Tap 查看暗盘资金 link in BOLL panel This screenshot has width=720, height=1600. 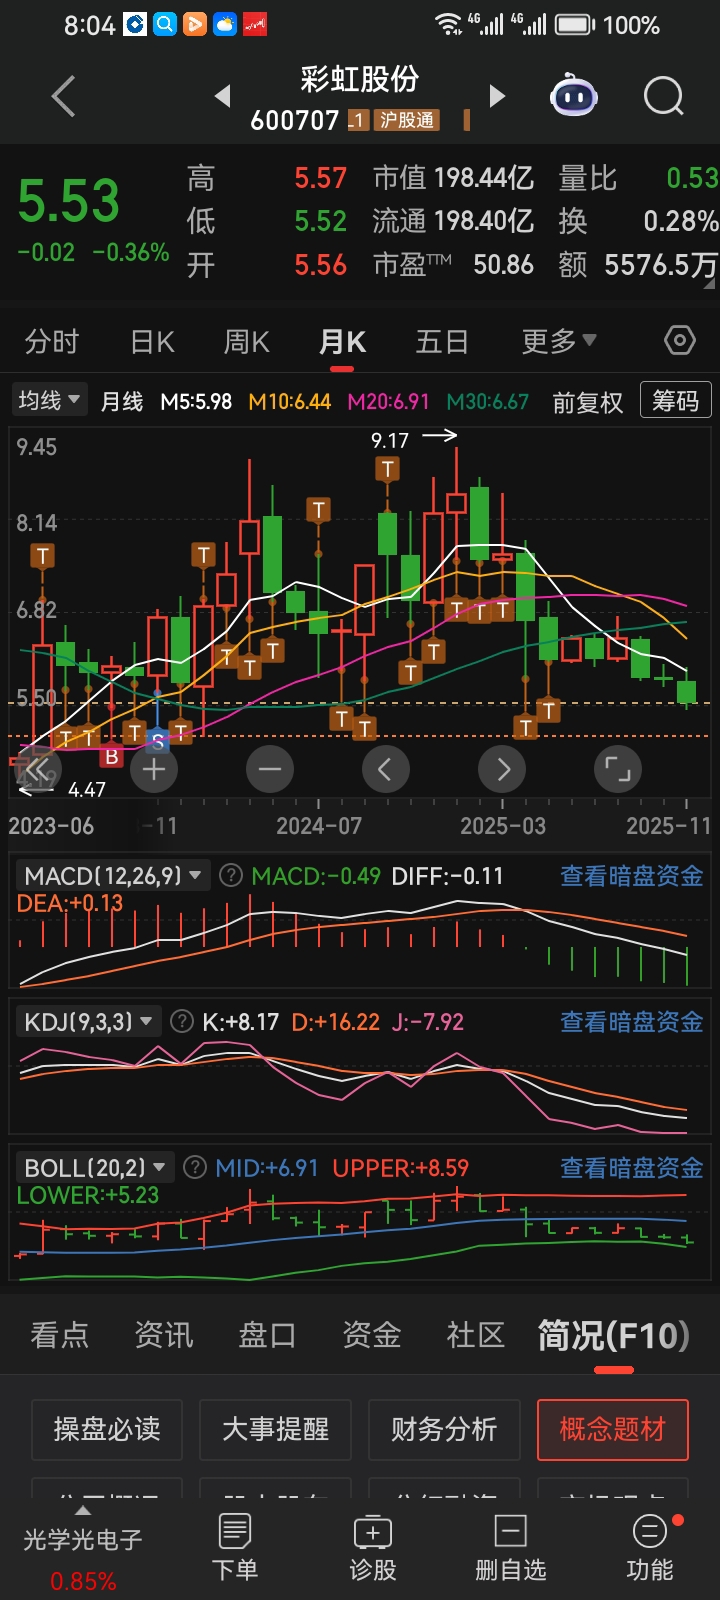click(x=631, y=1168)
